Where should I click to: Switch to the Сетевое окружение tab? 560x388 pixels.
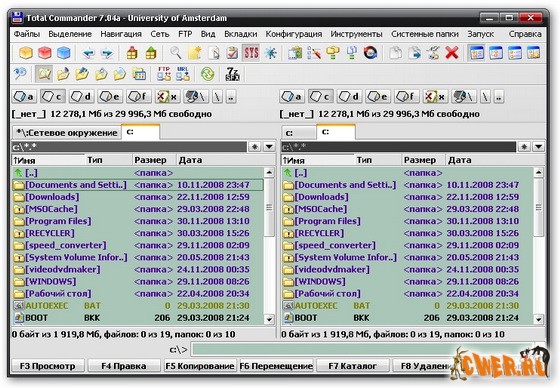click(66, 133)
